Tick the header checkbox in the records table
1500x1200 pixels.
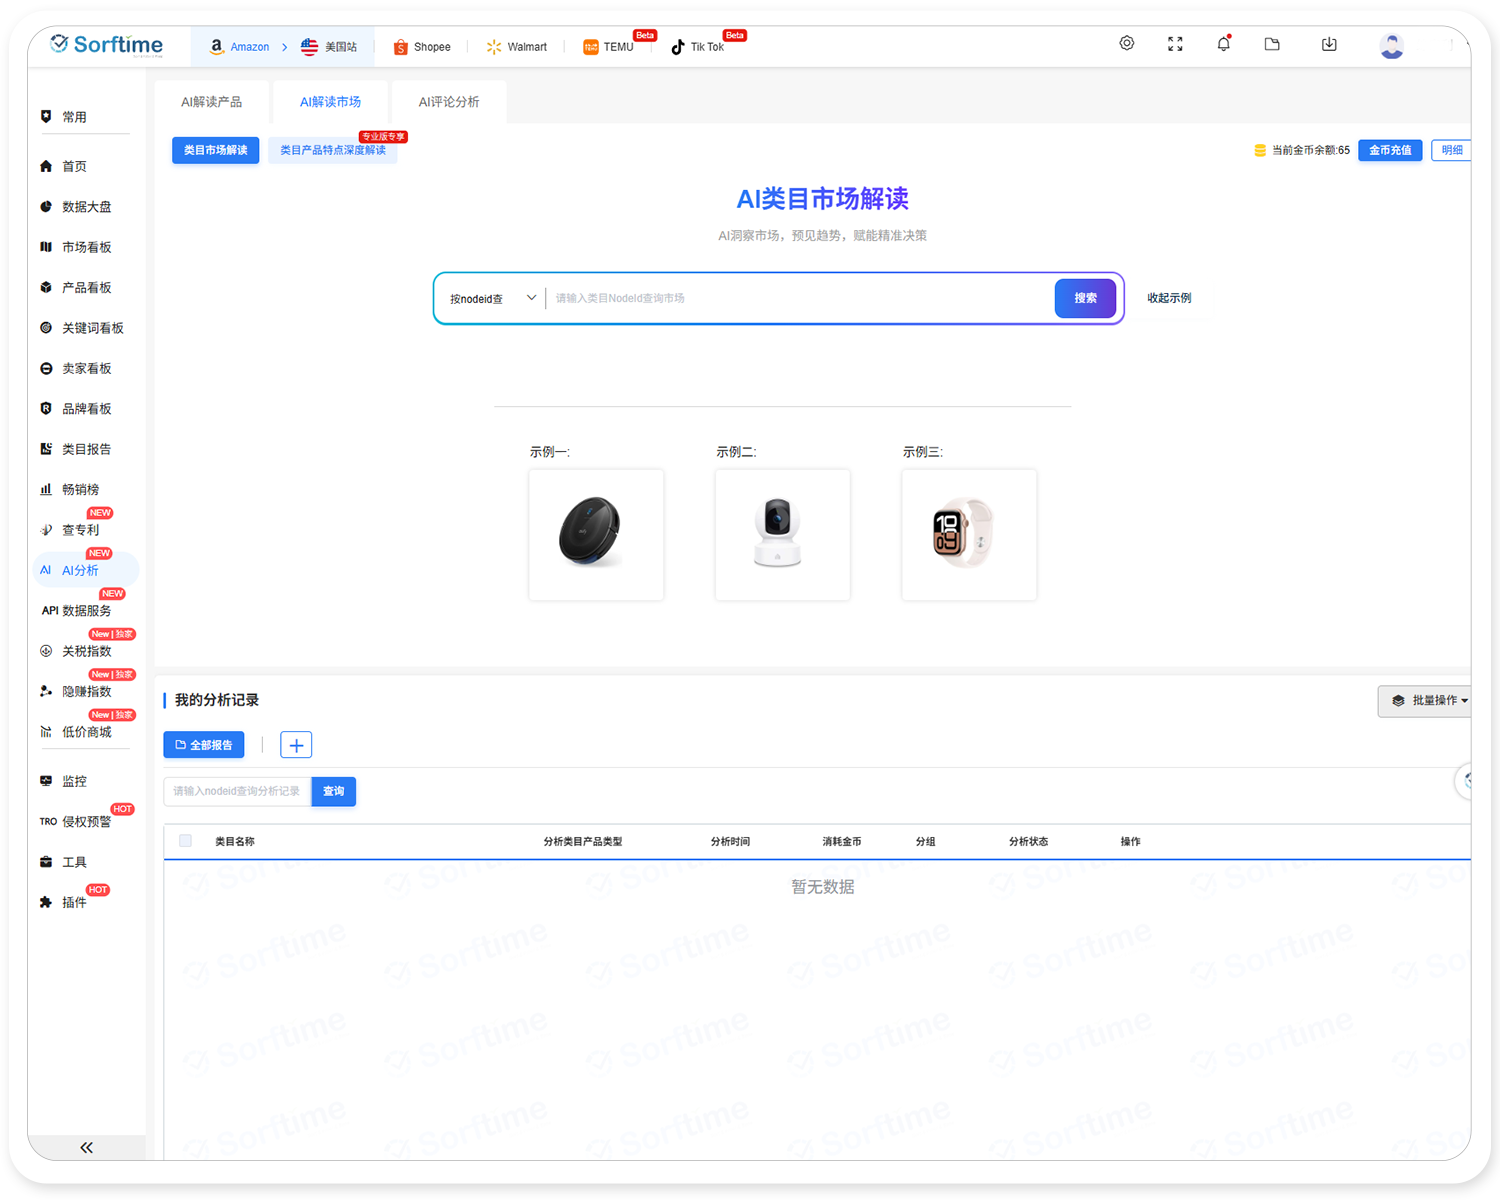click(185, 841)
